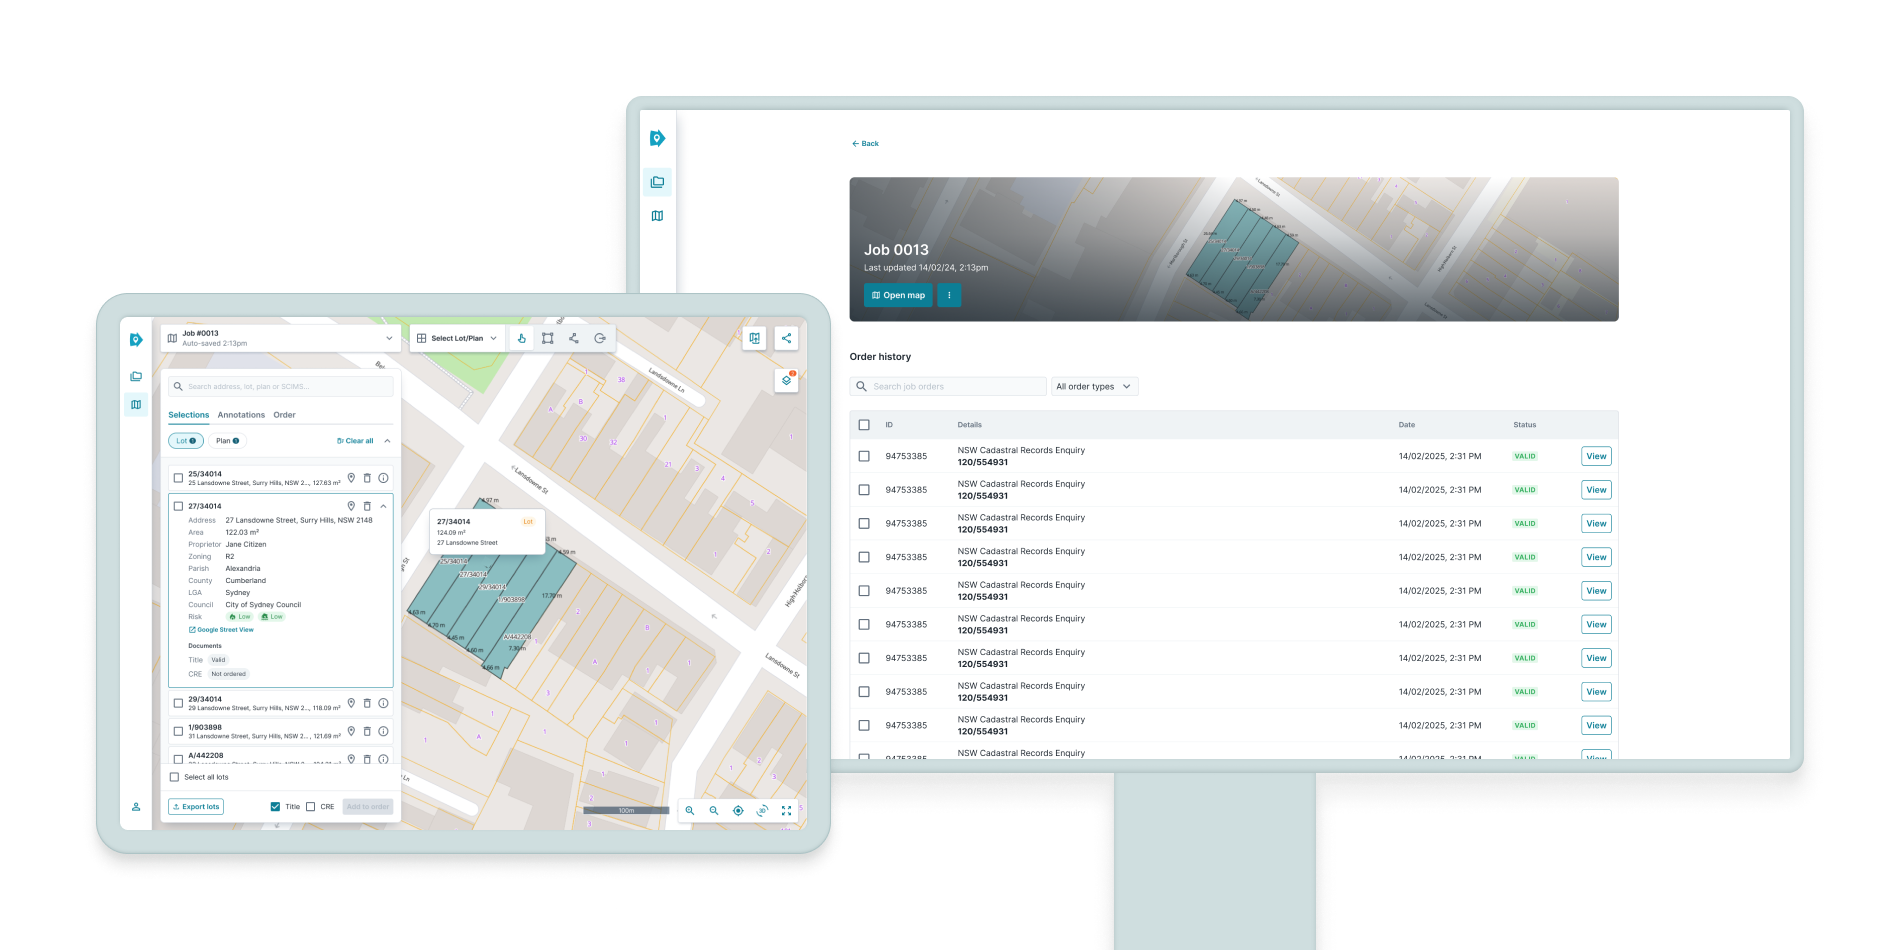The width and height of the screenshot is (1900, 950).
Task: Toggle the 3D view on the map
Action: (x=762, y=810)
